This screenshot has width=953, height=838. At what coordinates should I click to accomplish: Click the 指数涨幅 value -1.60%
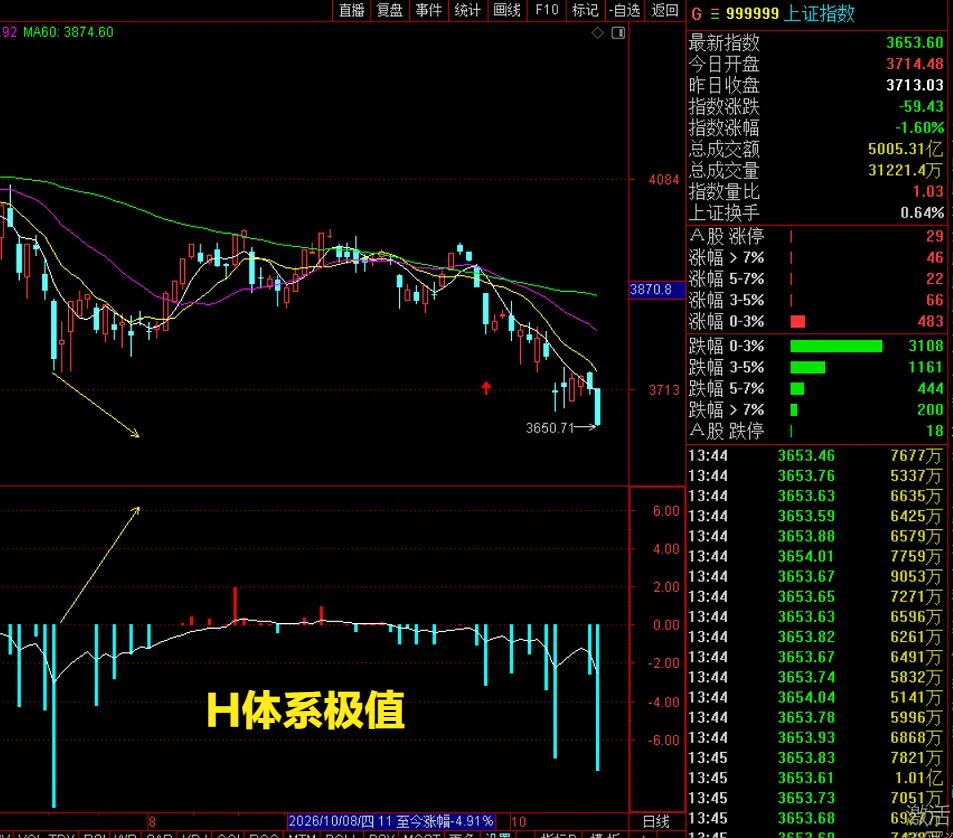(x=920, y=128)
